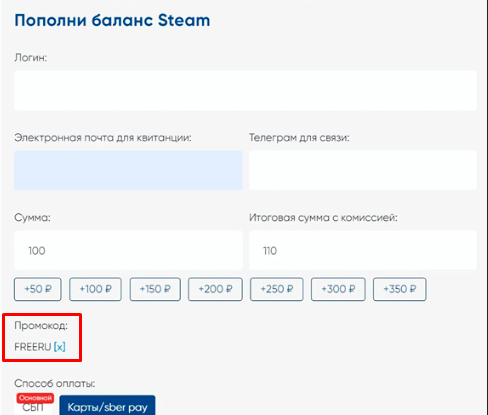Add +100 ₽ to the amount
This screenshot has height=415, width=488.
95,289
